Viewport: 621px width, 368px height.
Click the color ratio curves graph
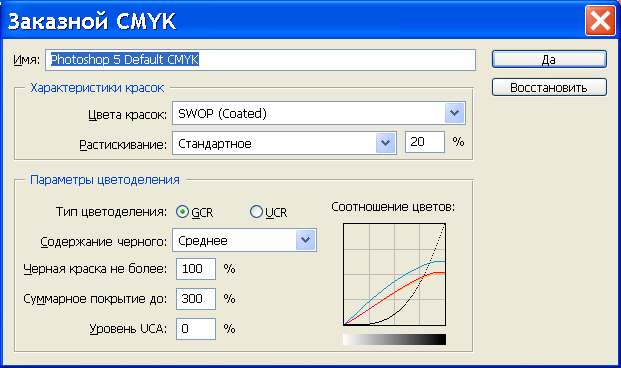point(394,275)
